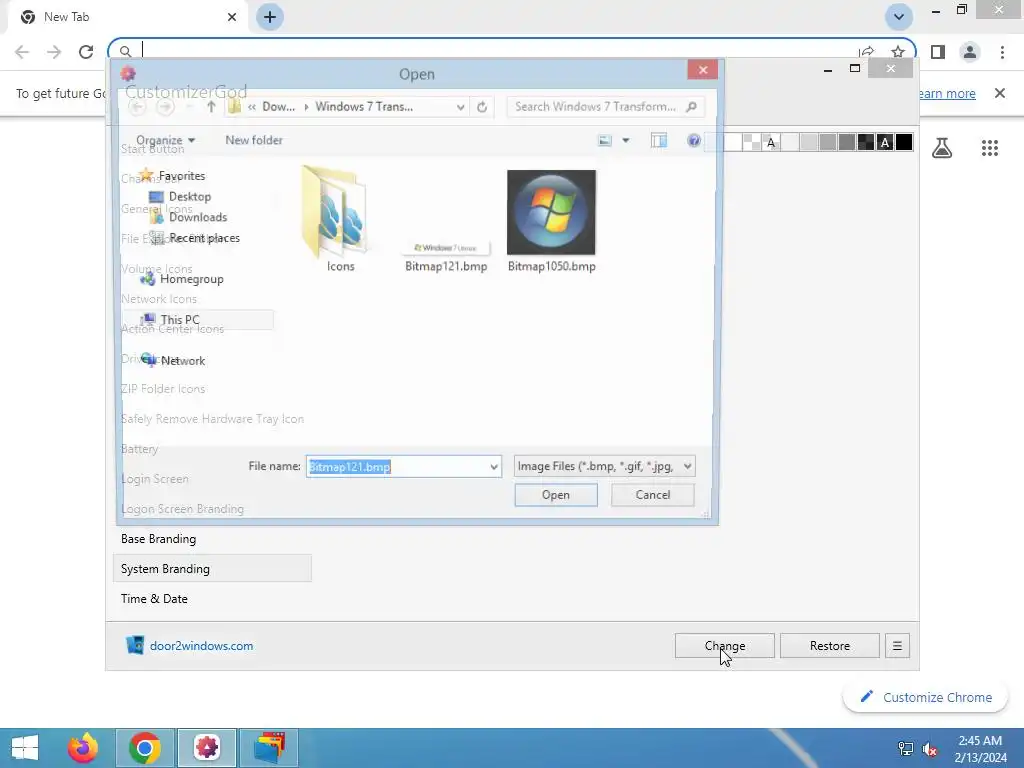The width and height of the screenshot is (1024, 768).
Task: Toggle the Chrome side panel icon
Action: click(938, 52)
